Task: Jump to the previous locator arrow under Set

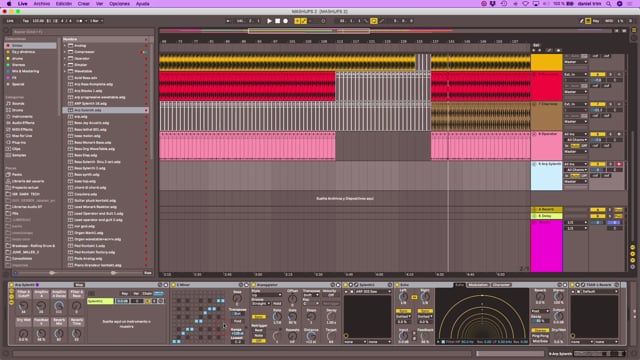Action: point(534,50)
